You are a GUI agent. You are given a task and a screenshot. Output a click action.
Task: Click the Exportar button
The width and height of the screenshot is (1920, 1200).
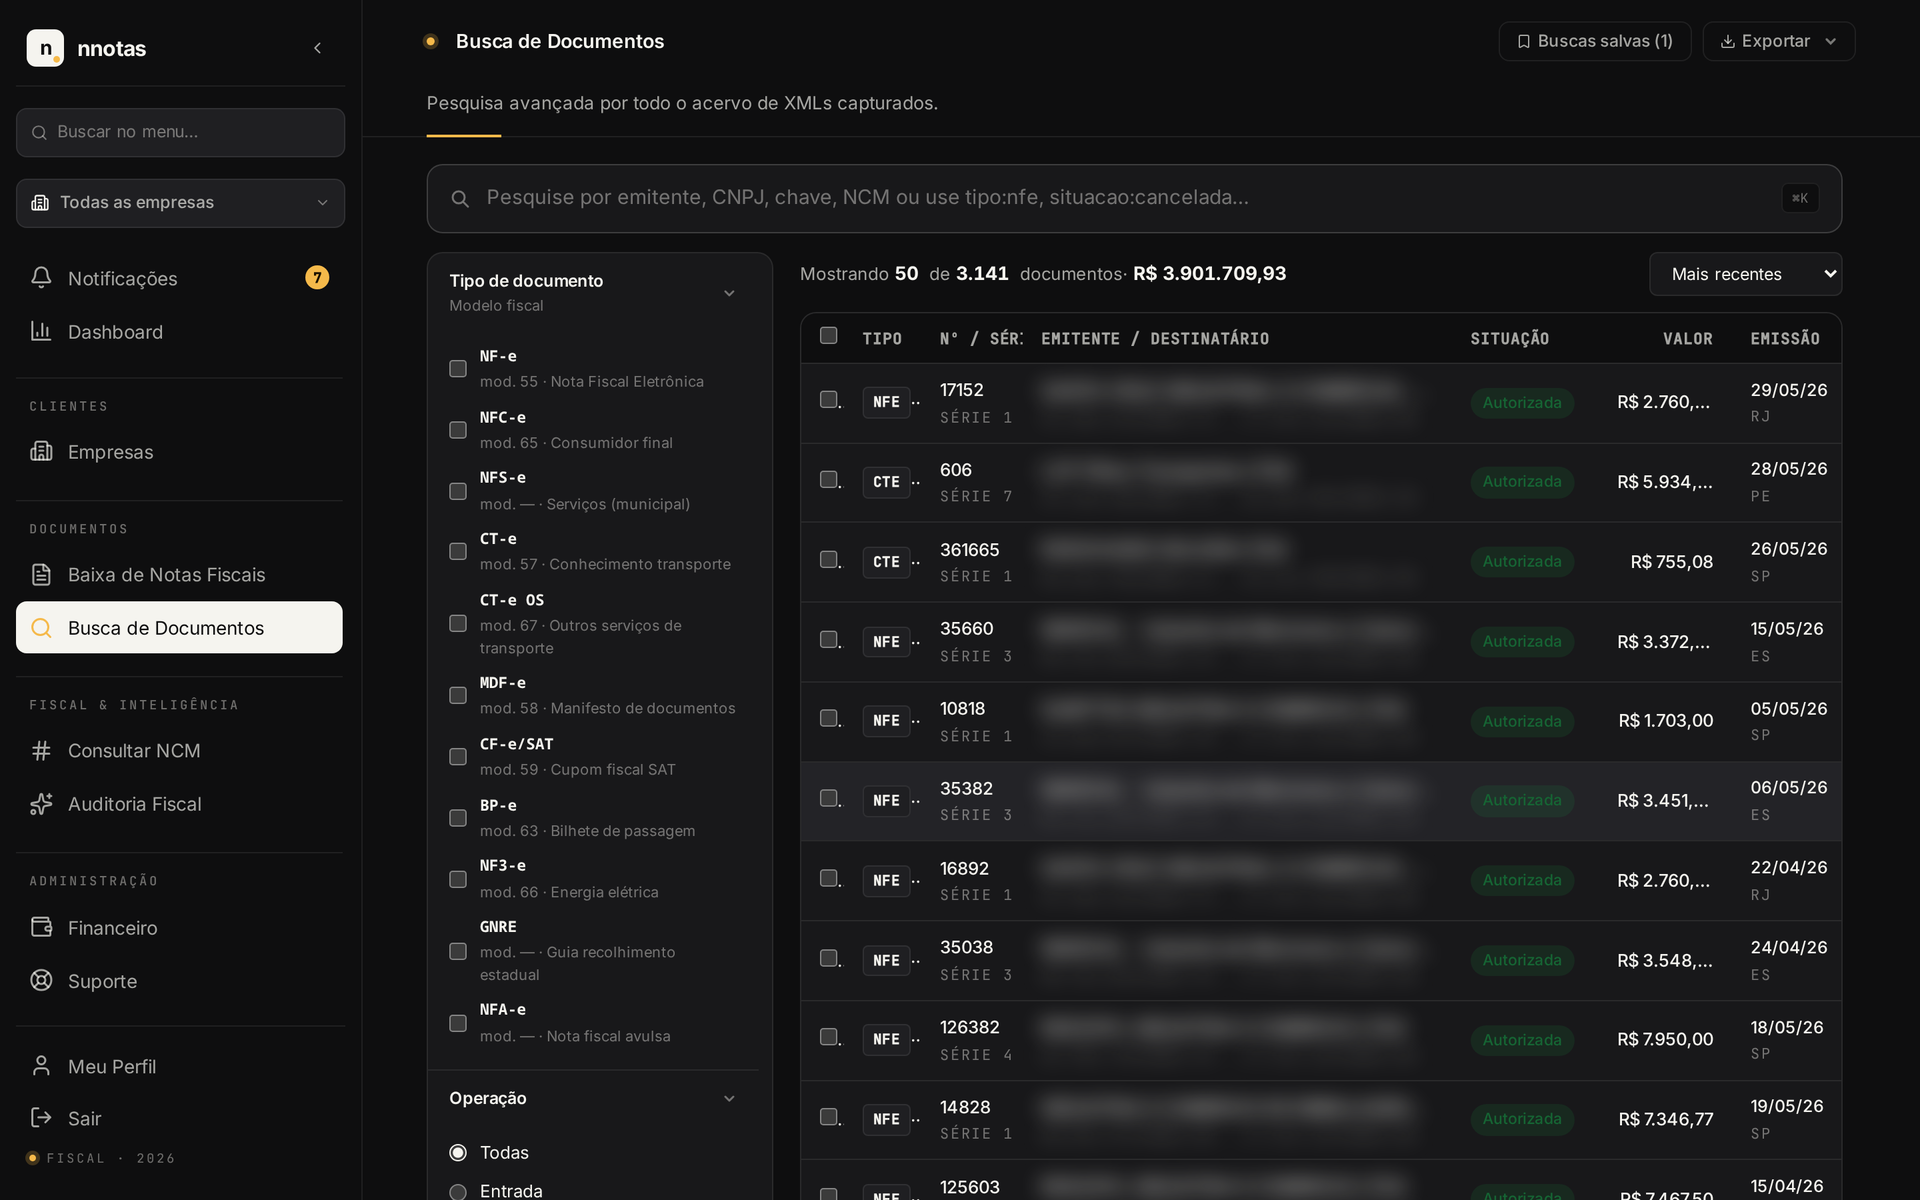coord(1779,41)
